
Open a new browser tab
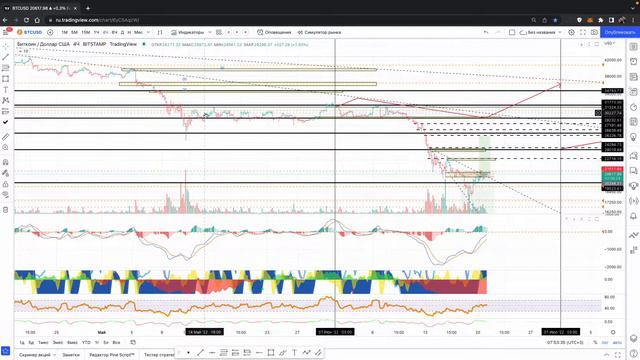(x=88, y=8)
